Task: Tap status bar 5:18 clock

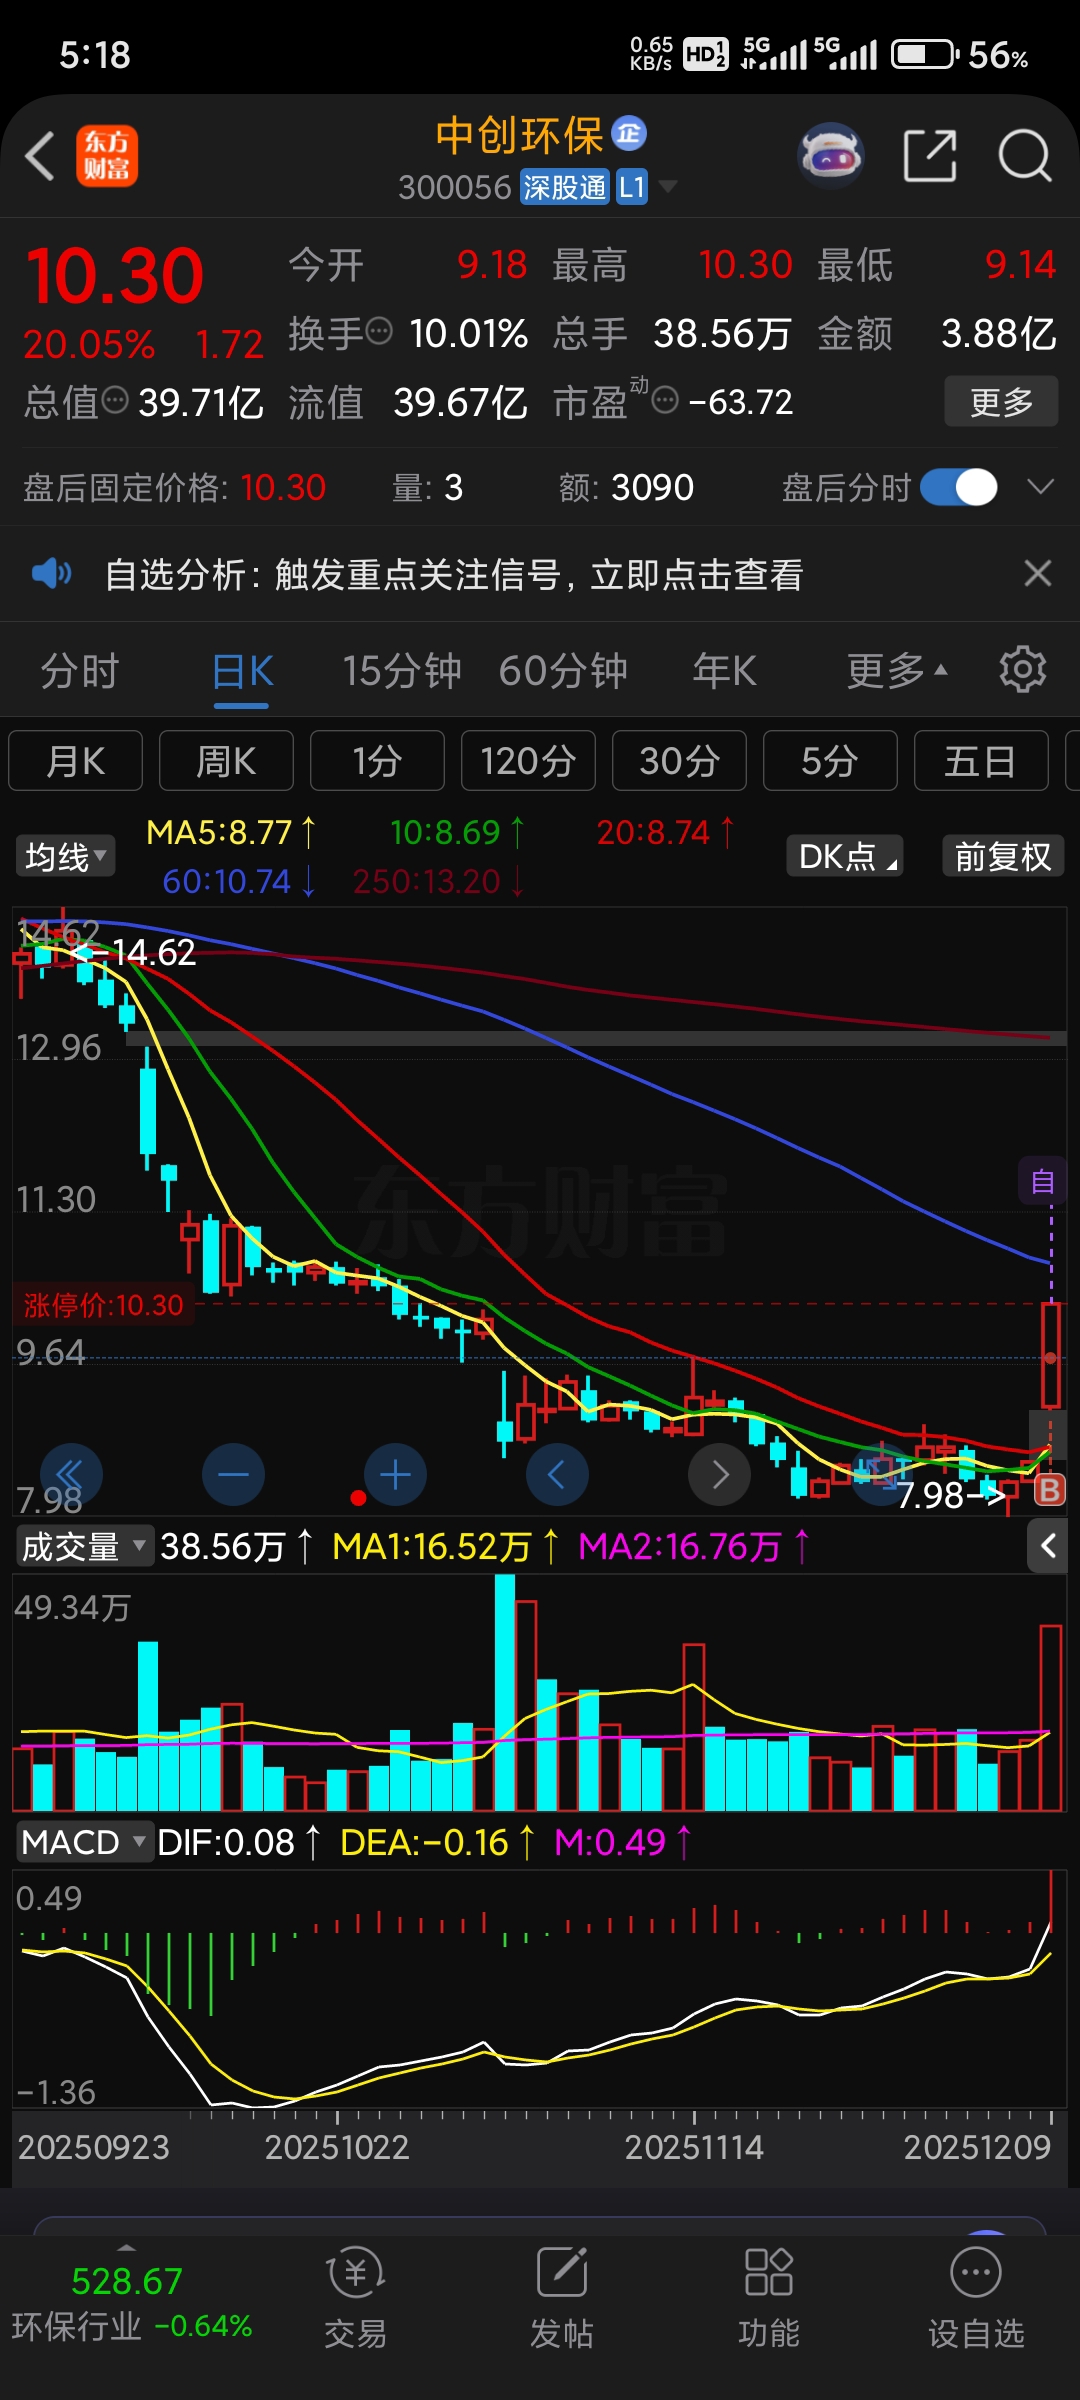Action: coord(95,55)
